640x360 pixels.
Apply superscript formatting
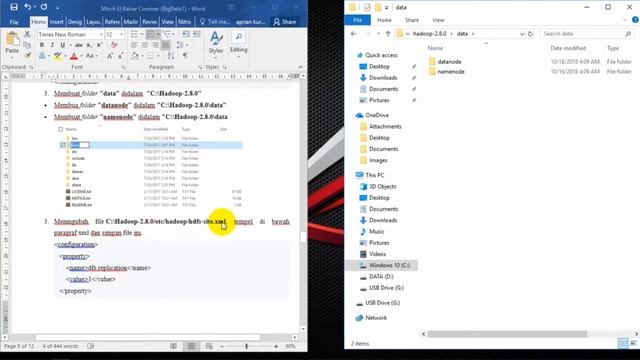tap(99, 45)
